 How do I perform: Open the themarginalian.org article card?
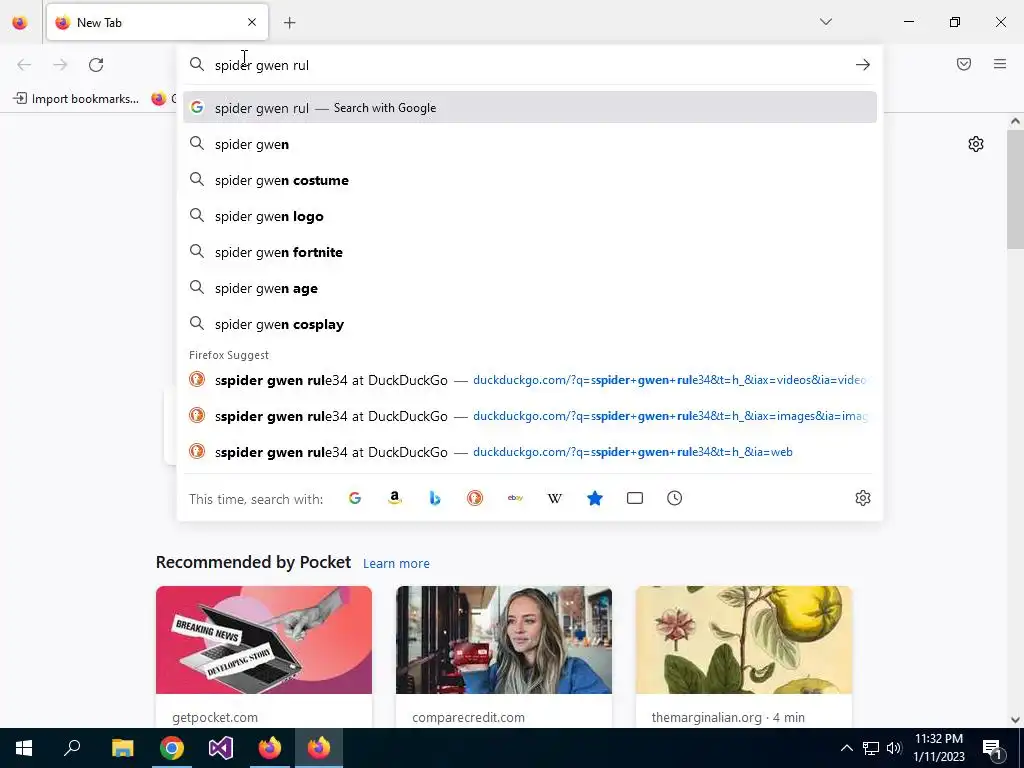pos(744,657)
